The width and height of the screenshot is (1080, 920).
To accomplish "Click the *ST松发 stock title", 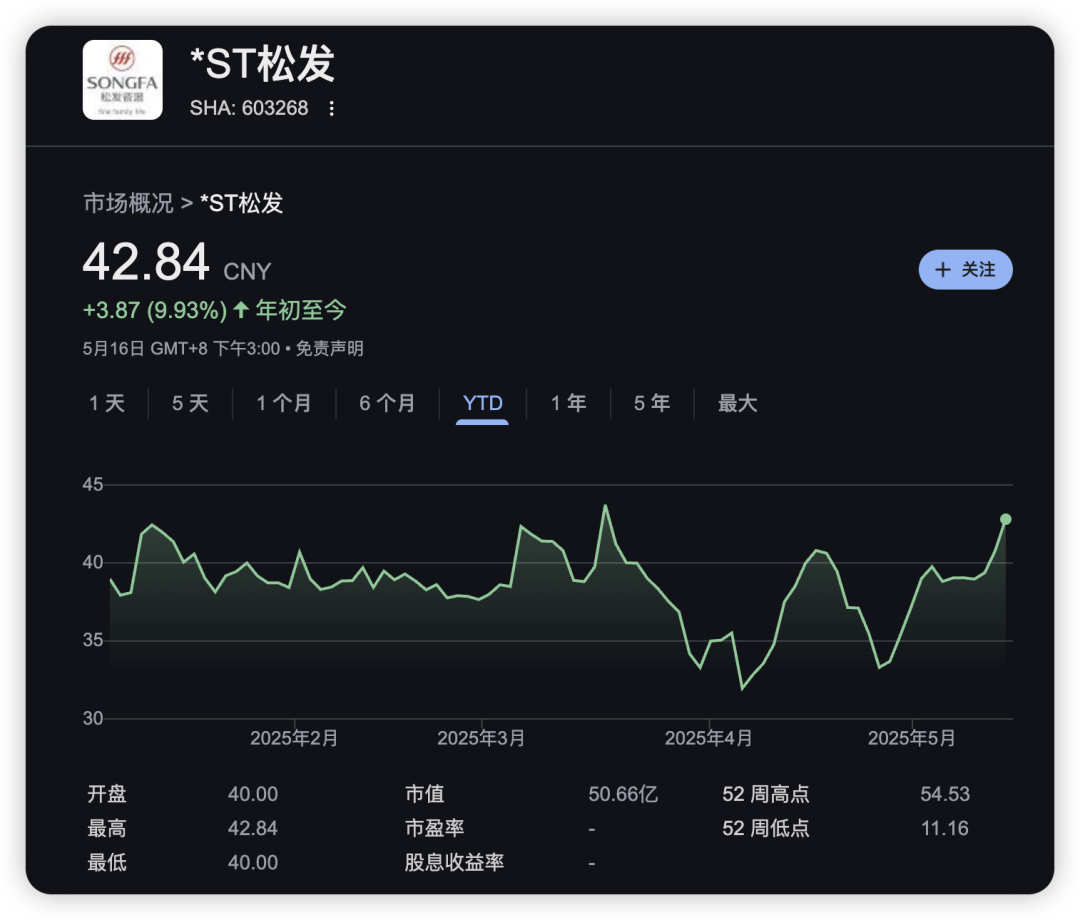I will coord(262,64).
